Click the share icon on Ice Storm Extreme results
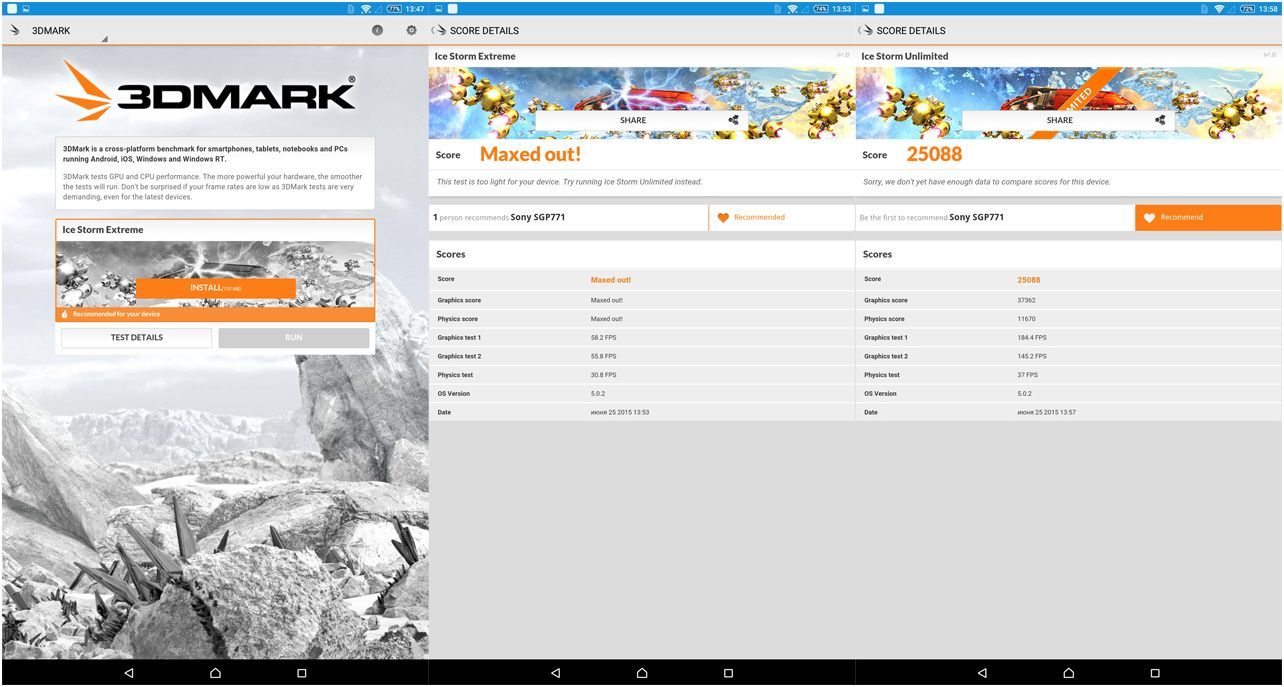This screenshot has height=687, width=1284. (x=733, y=120)
